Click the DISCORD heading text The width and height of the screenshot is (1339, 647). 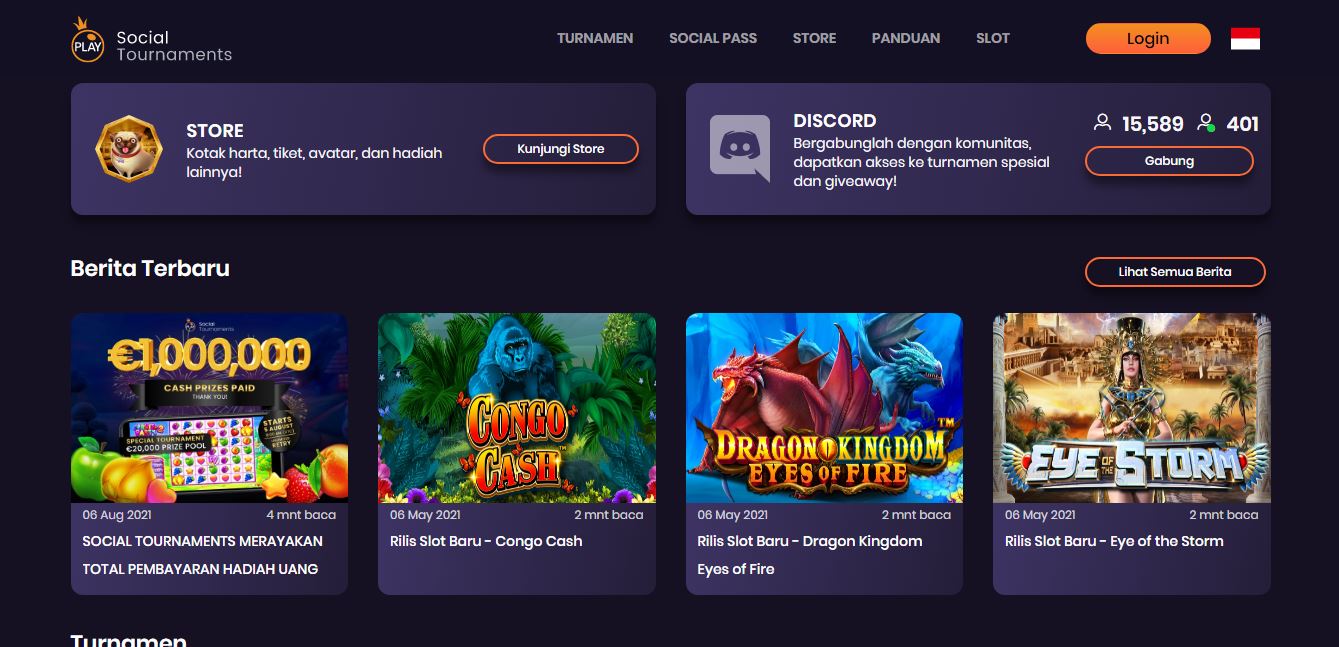tap(835, 121)
